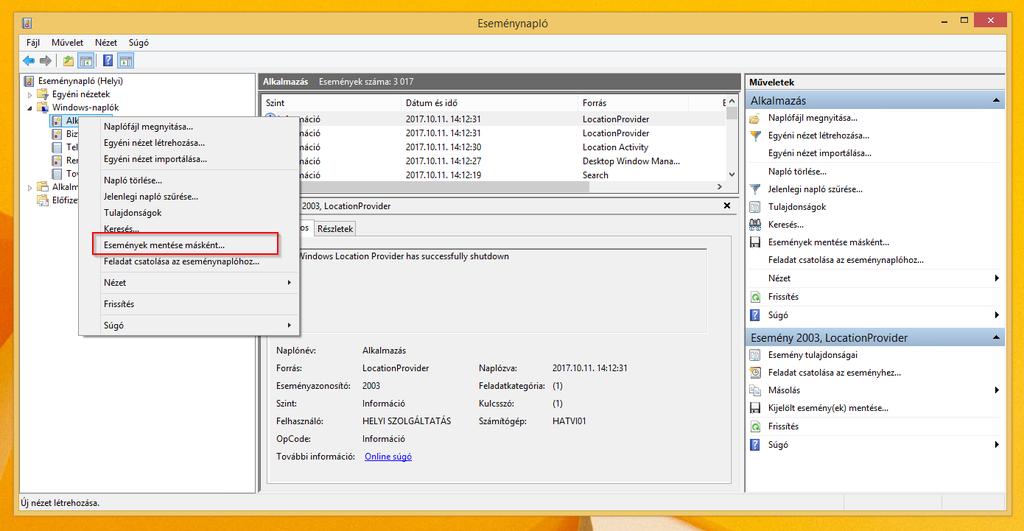The height and width of the screenshot is (531, 1024).
Task: Click the blue Help toolbar icon
Action: [x=108, y=61]
